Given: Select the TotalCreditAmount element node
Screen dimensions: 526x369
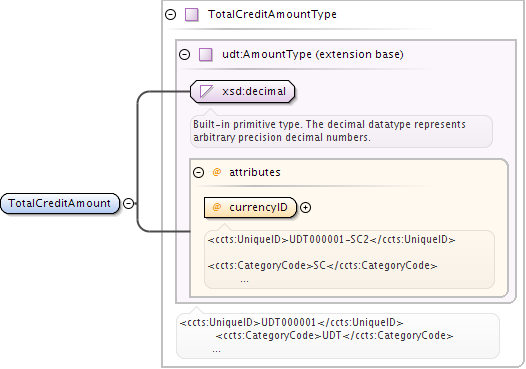Looking at the screenshot, I should pos(60,203).
